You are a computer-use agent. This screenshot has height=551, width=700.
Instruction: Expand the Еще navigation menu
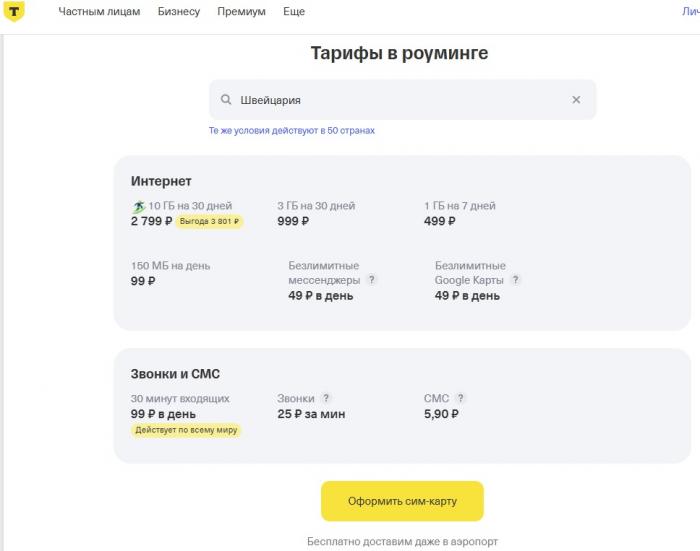[294, 12]
